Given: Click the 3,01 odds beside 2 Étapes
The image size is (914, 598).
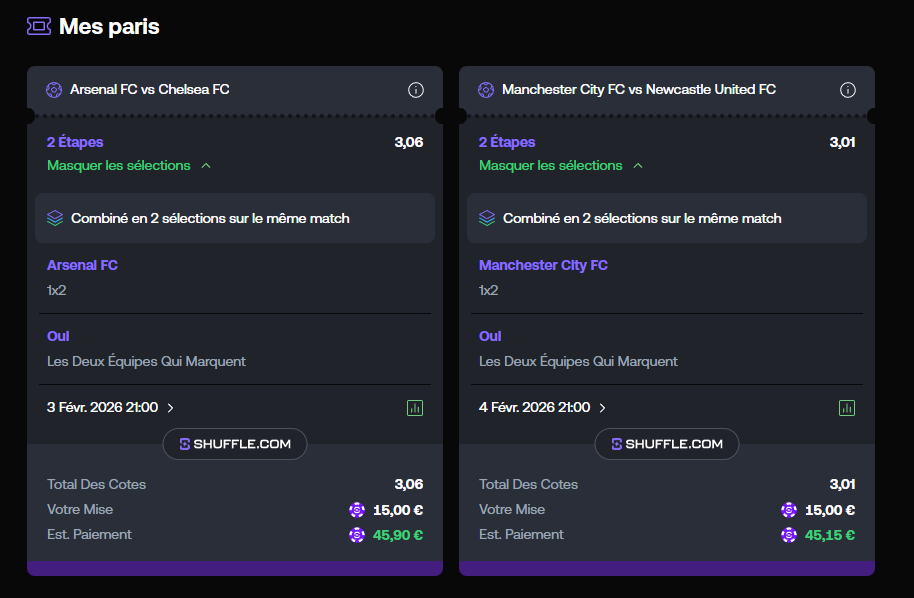Looking at the screenshot, I should coord(842,142).
